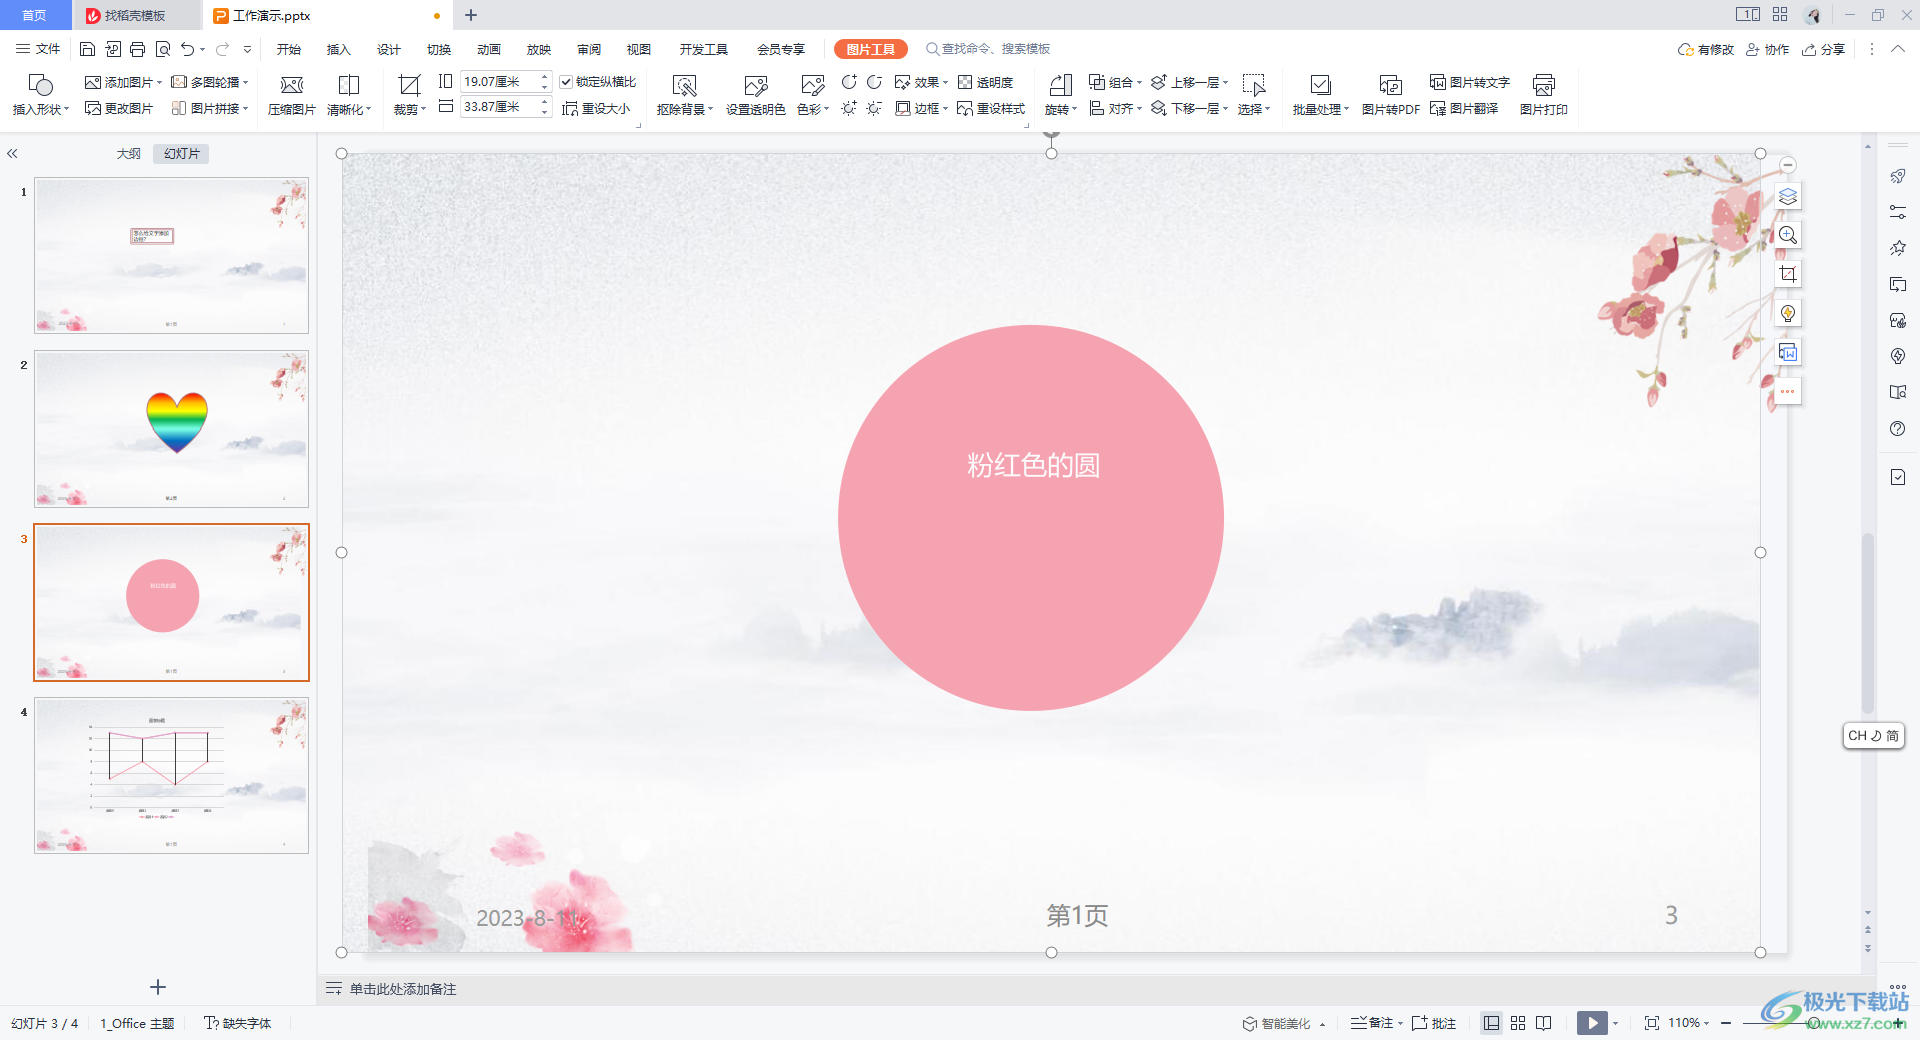The image size is (1920, 1040).
Task: Click 透明度 transparency tool
Action: [x=985, y=82]
